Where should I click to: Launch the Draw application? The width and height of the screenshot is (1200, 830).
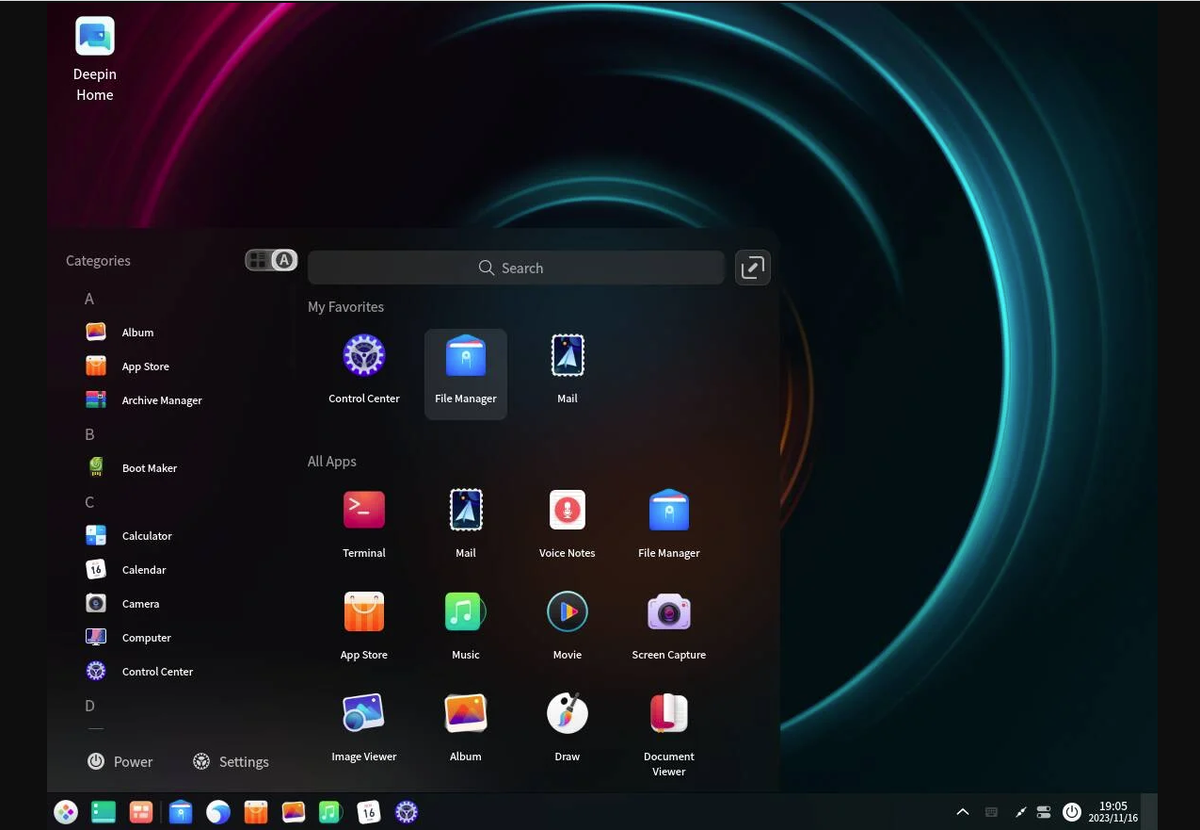[567, 713]
